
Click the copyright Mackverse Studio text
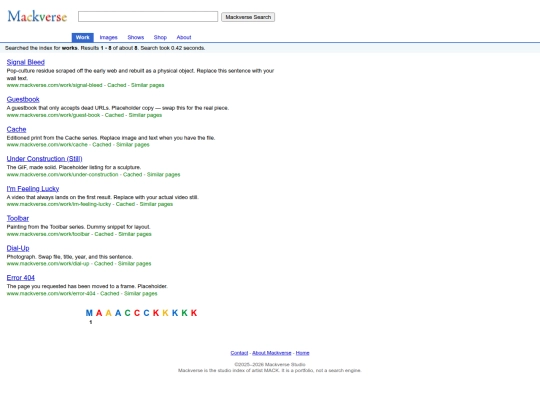(x=270, y=364)
